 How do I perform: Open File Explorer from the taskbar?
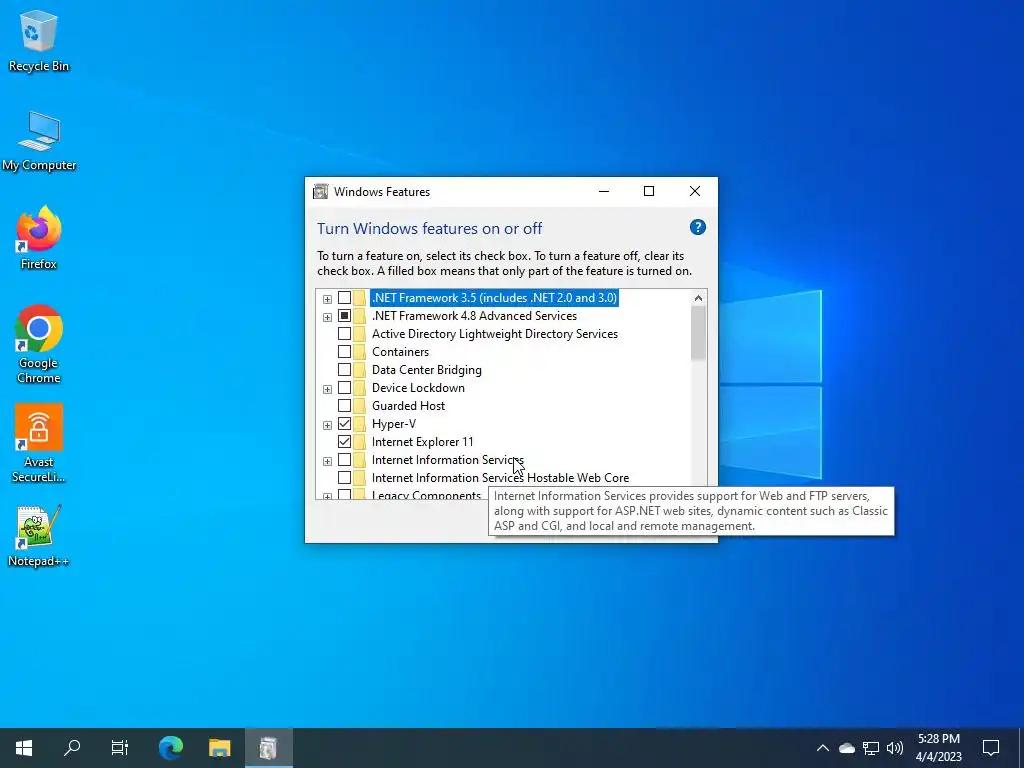tap(220, 747)
